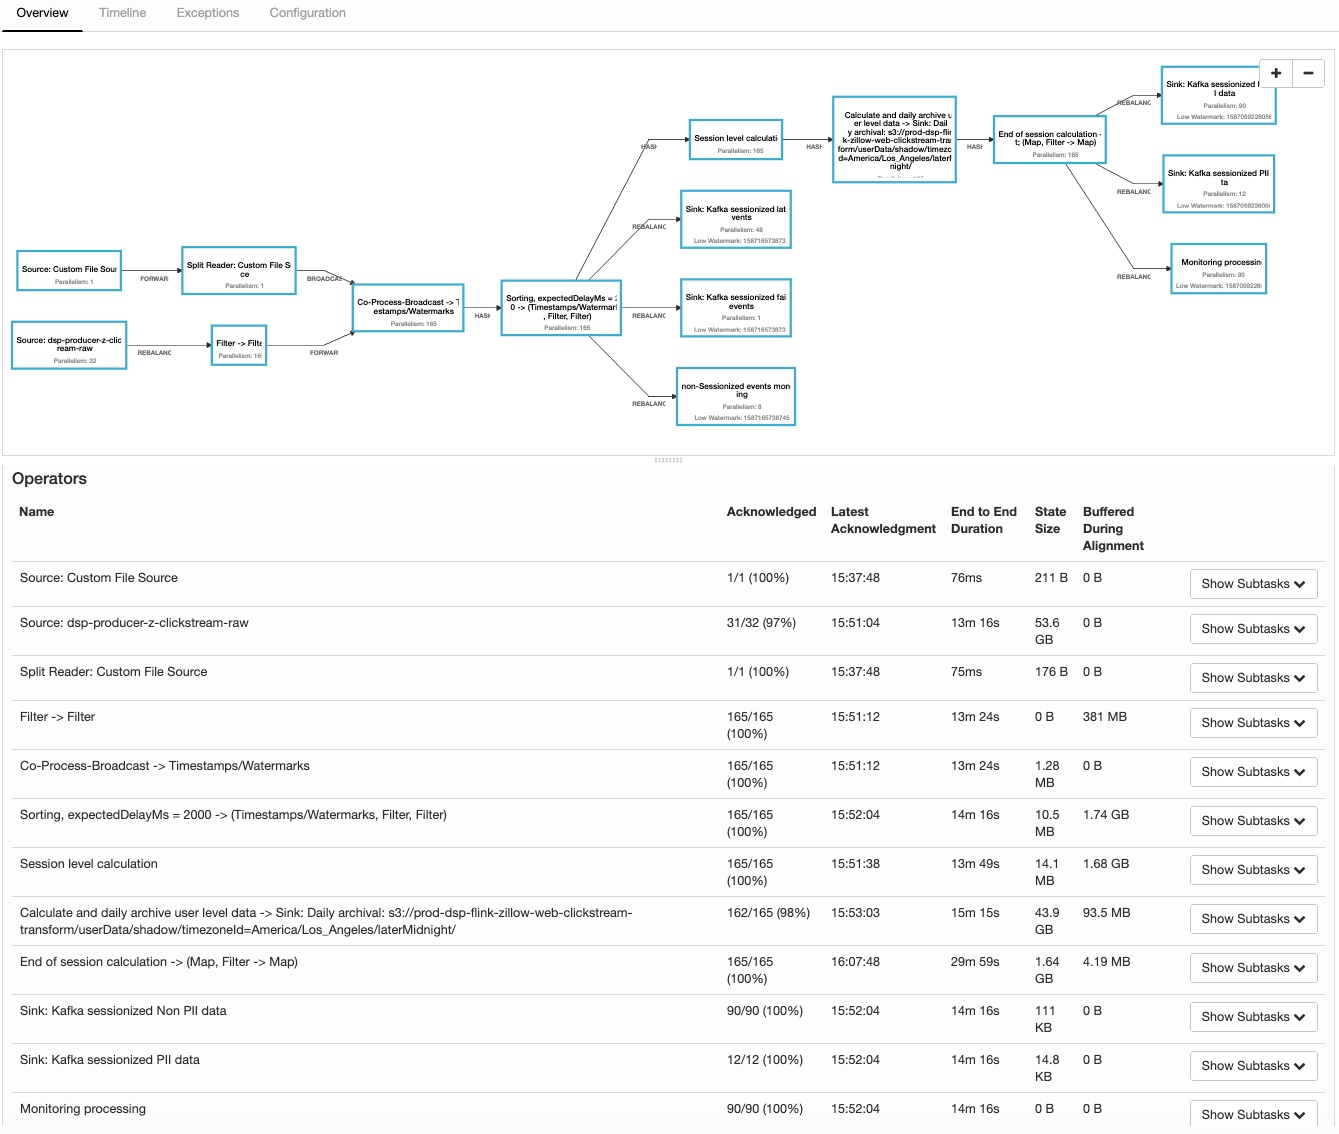Click the Split Reader: Custom File Source row

coord(113,672)
